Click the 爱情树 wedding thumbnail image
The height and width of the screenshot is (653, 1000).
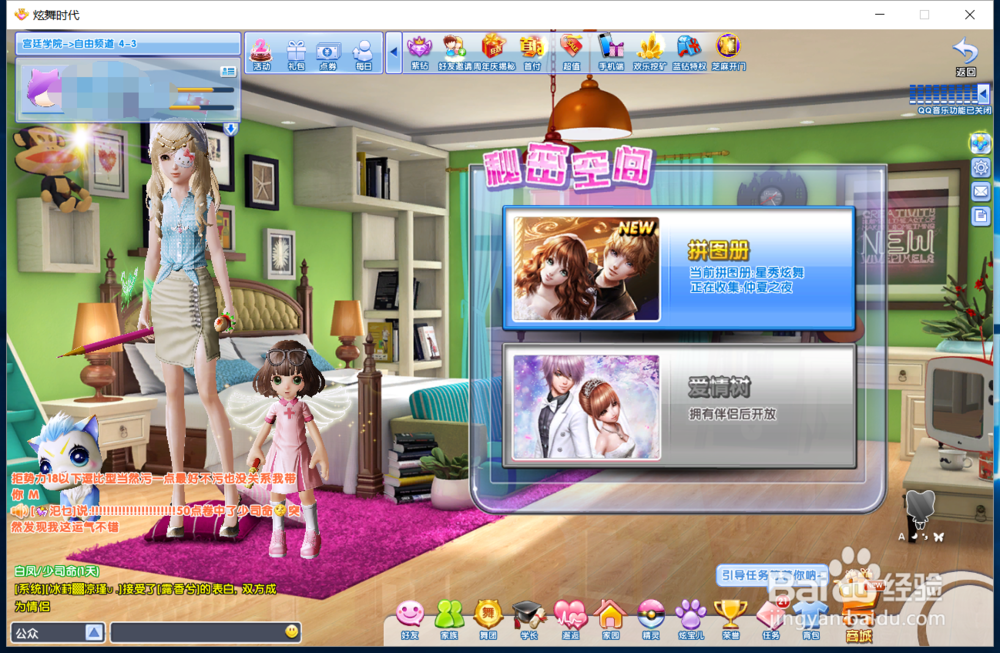click(586, 407)
